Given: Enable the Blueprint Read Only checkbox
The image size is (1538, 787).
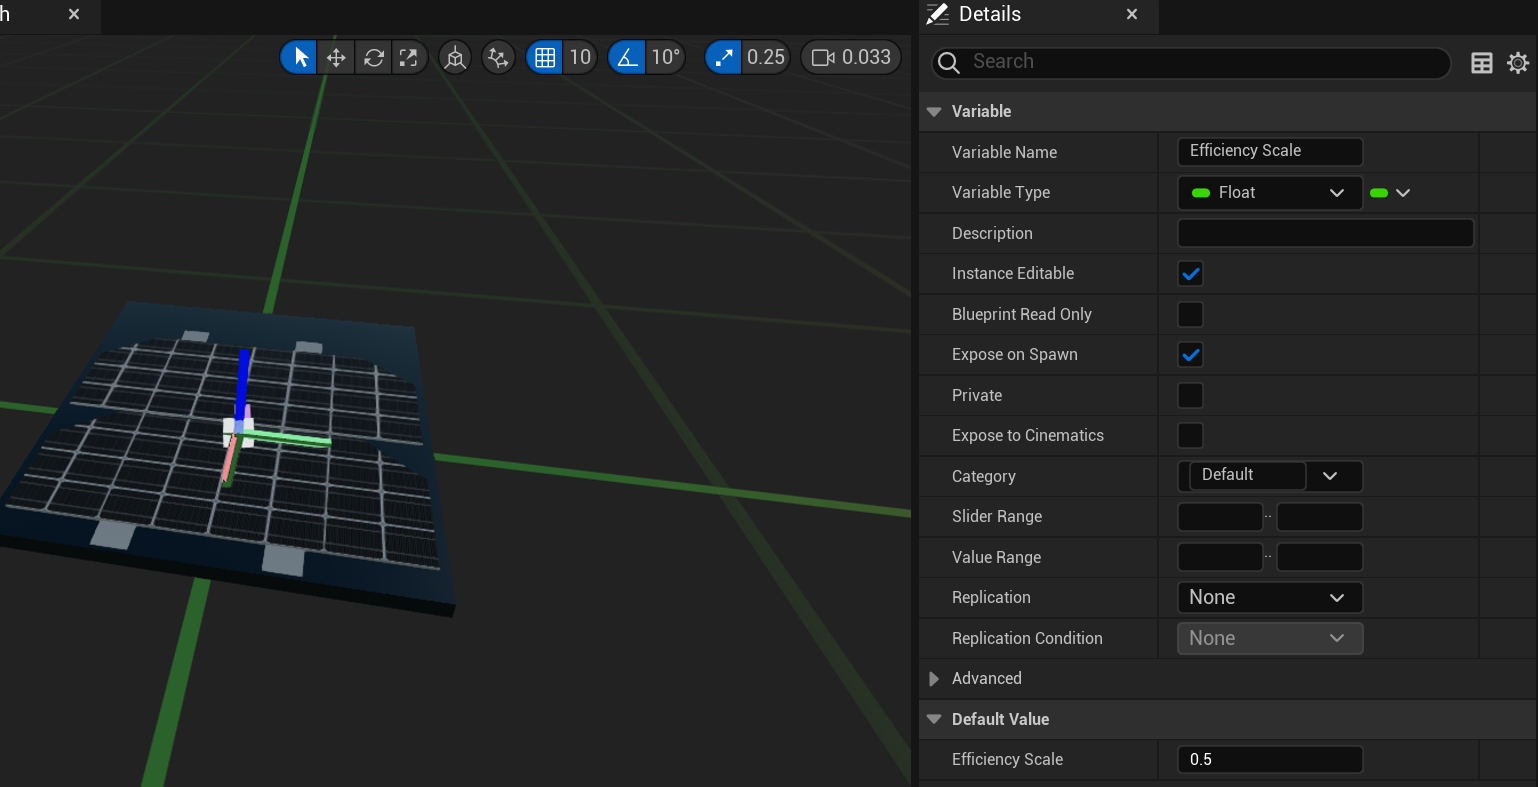Looking at the screenshot, I should pyautogui.click(x=1190, y=314).
